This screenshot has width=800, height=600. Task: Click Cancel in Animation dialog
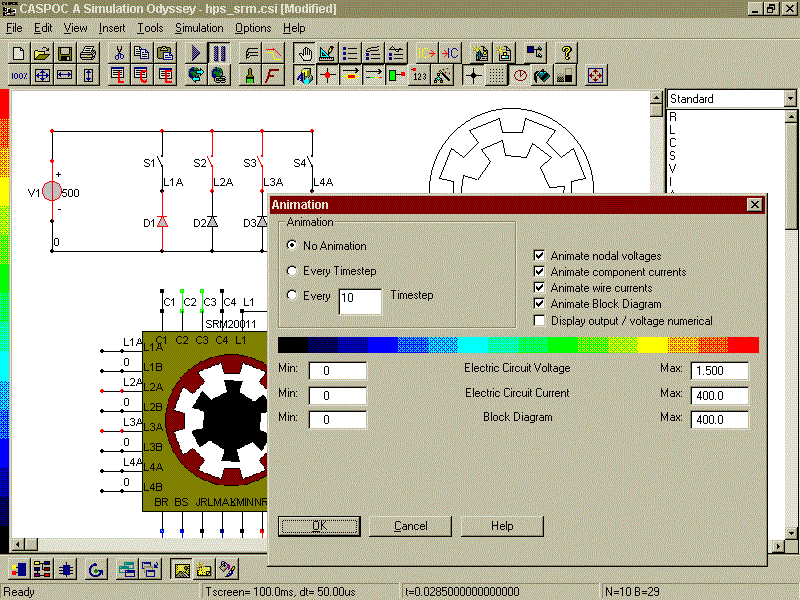(410, 526)
